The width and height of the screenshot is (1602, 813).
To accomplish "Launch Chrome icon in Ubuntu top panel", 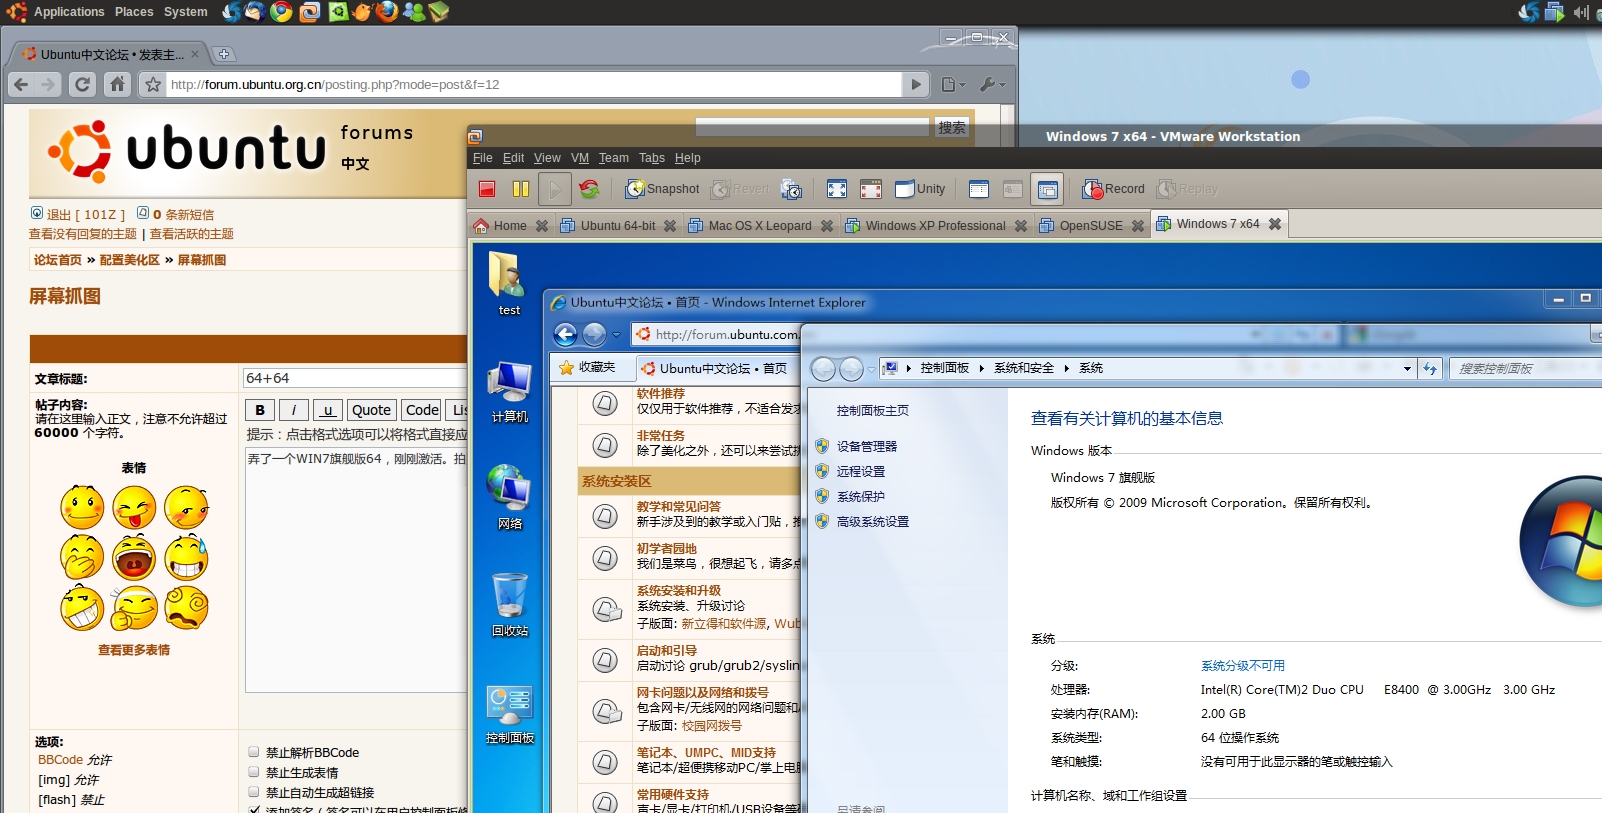I will click(x=282, y=12).
